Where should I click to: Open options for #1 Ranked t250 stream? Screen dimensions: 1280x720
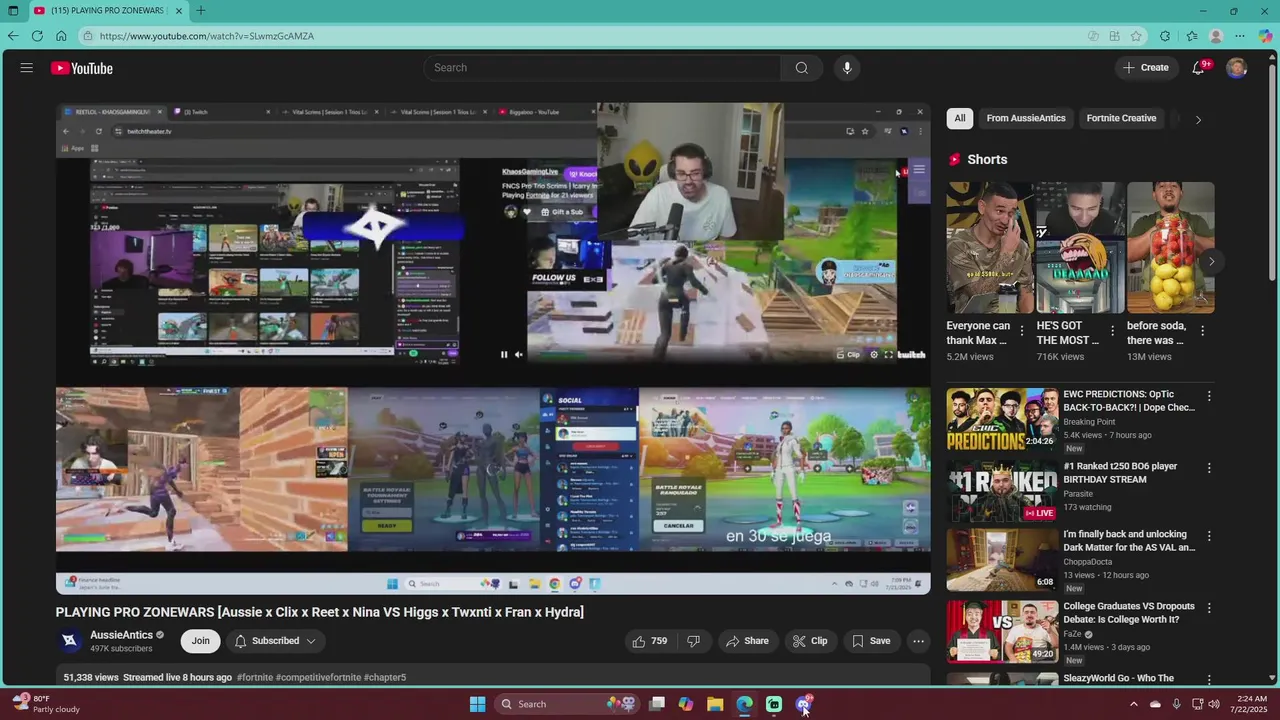click(x=1209, y=468)
